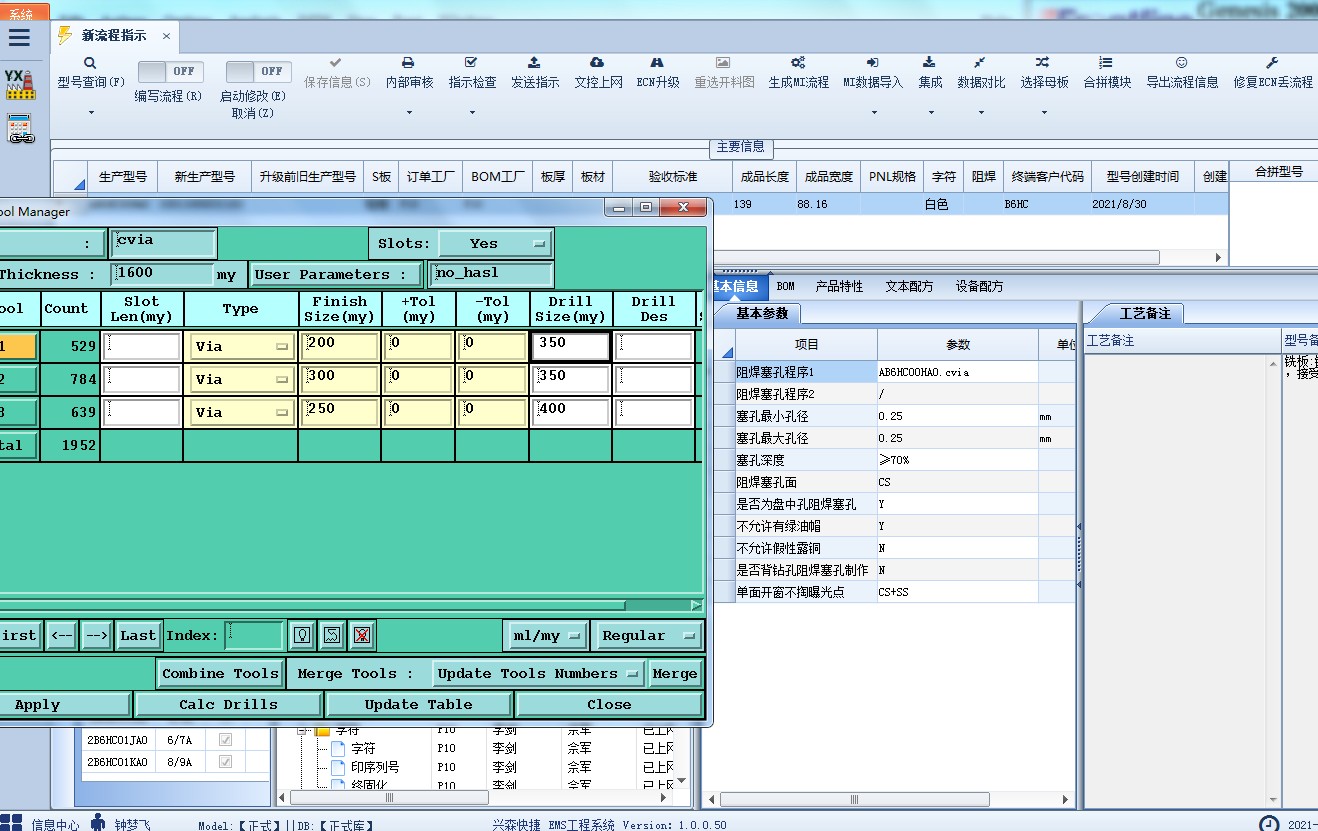Viewport: 1318px width, 831px height.
Task: Click 导出流程信息 toolbar icon
Action: tap(1181, 62)
